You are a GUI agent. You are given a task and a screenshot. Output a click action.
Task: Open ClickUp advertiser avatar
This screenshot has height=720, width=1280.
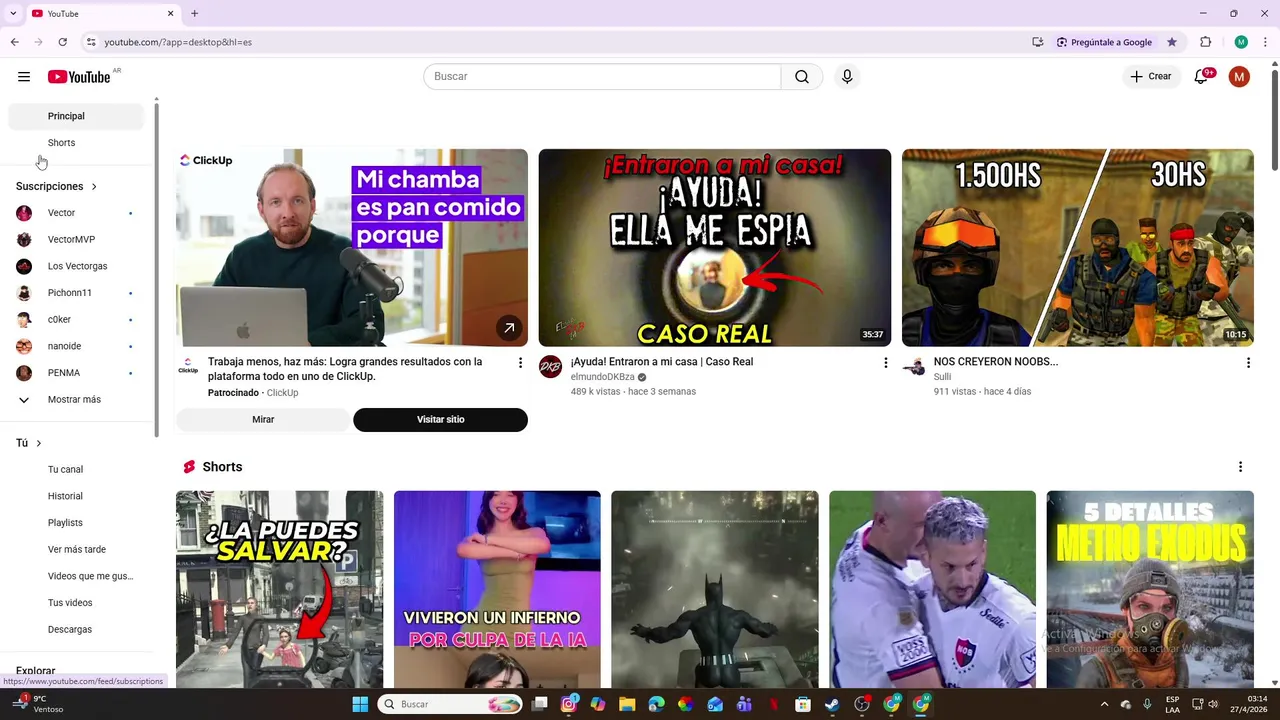(188, 367)
